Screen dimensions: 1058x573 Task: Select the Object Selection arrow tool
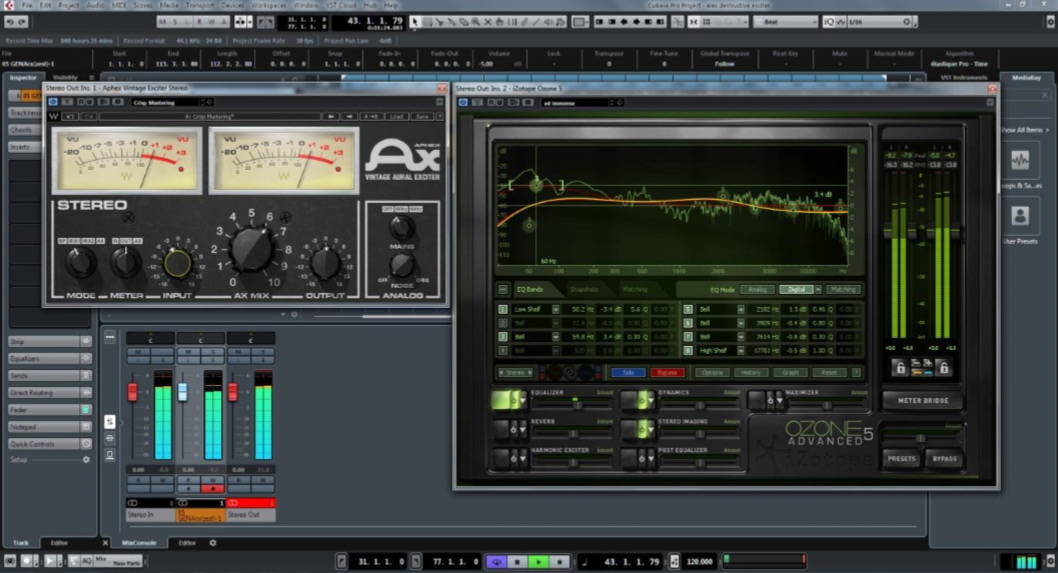(414, 22)
